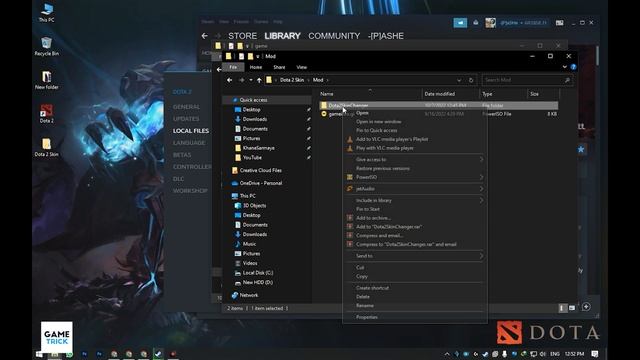Select BETAS in Dota 2 properties

182,155
